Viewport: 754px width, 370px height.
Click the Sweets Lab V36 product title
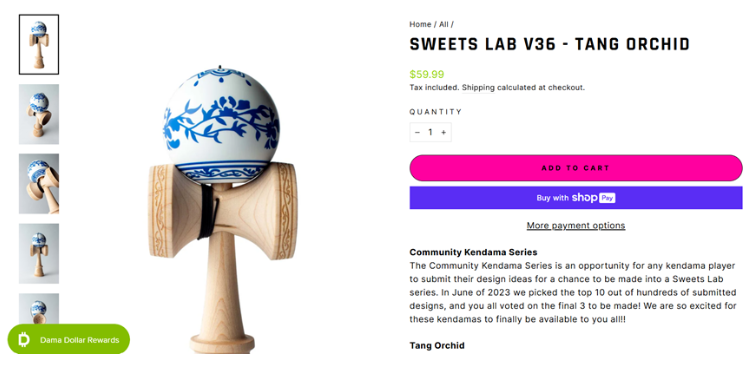(550, 44)
